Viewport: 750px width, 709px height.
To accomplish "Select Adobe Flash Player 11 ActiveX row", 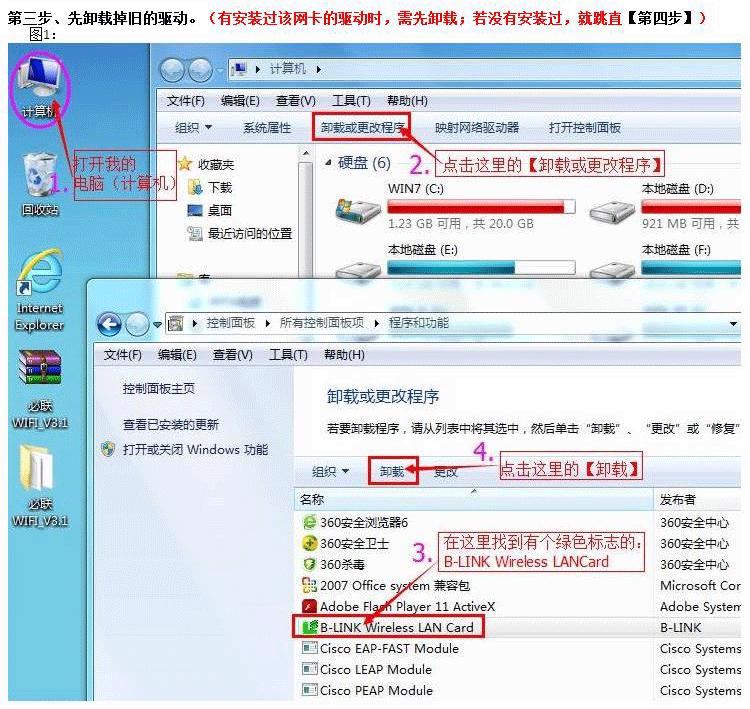I will coord(518,606).
